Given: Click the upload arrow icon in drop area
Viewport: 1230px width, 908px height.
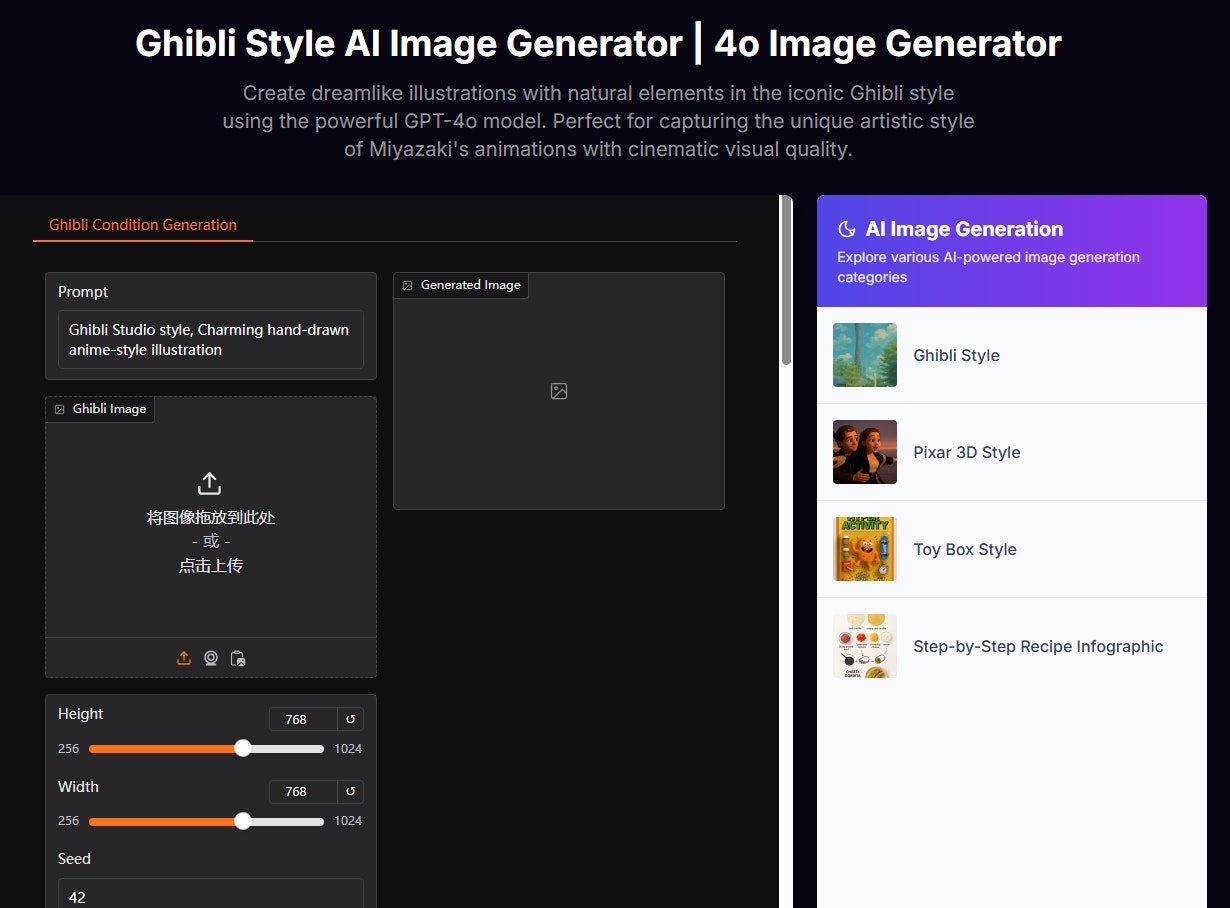Looking at the screenshot, I should pyautogui.click(x=209, y=484).
